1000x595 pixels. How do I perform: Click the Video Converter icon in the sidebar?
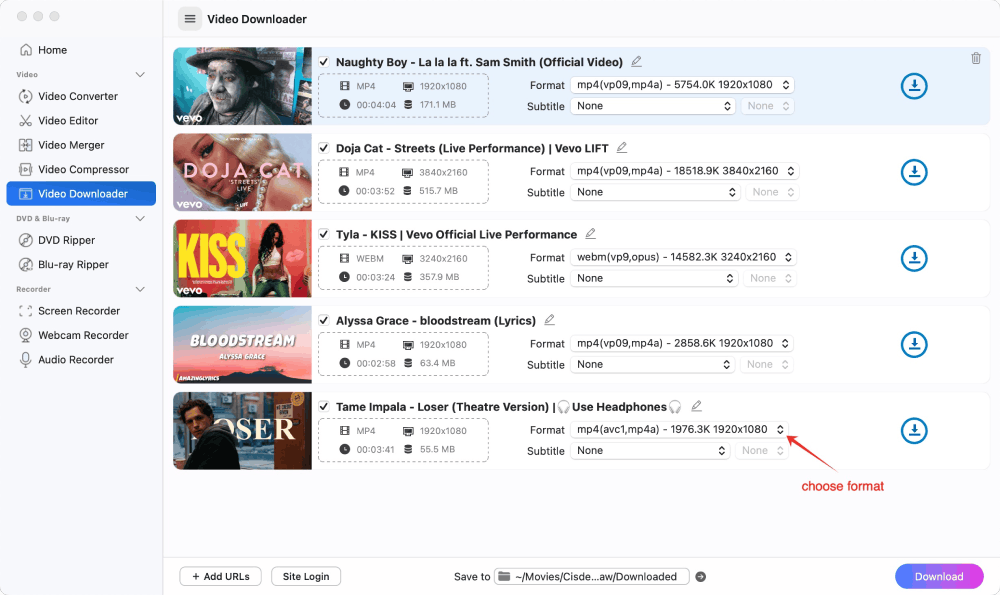26,96
